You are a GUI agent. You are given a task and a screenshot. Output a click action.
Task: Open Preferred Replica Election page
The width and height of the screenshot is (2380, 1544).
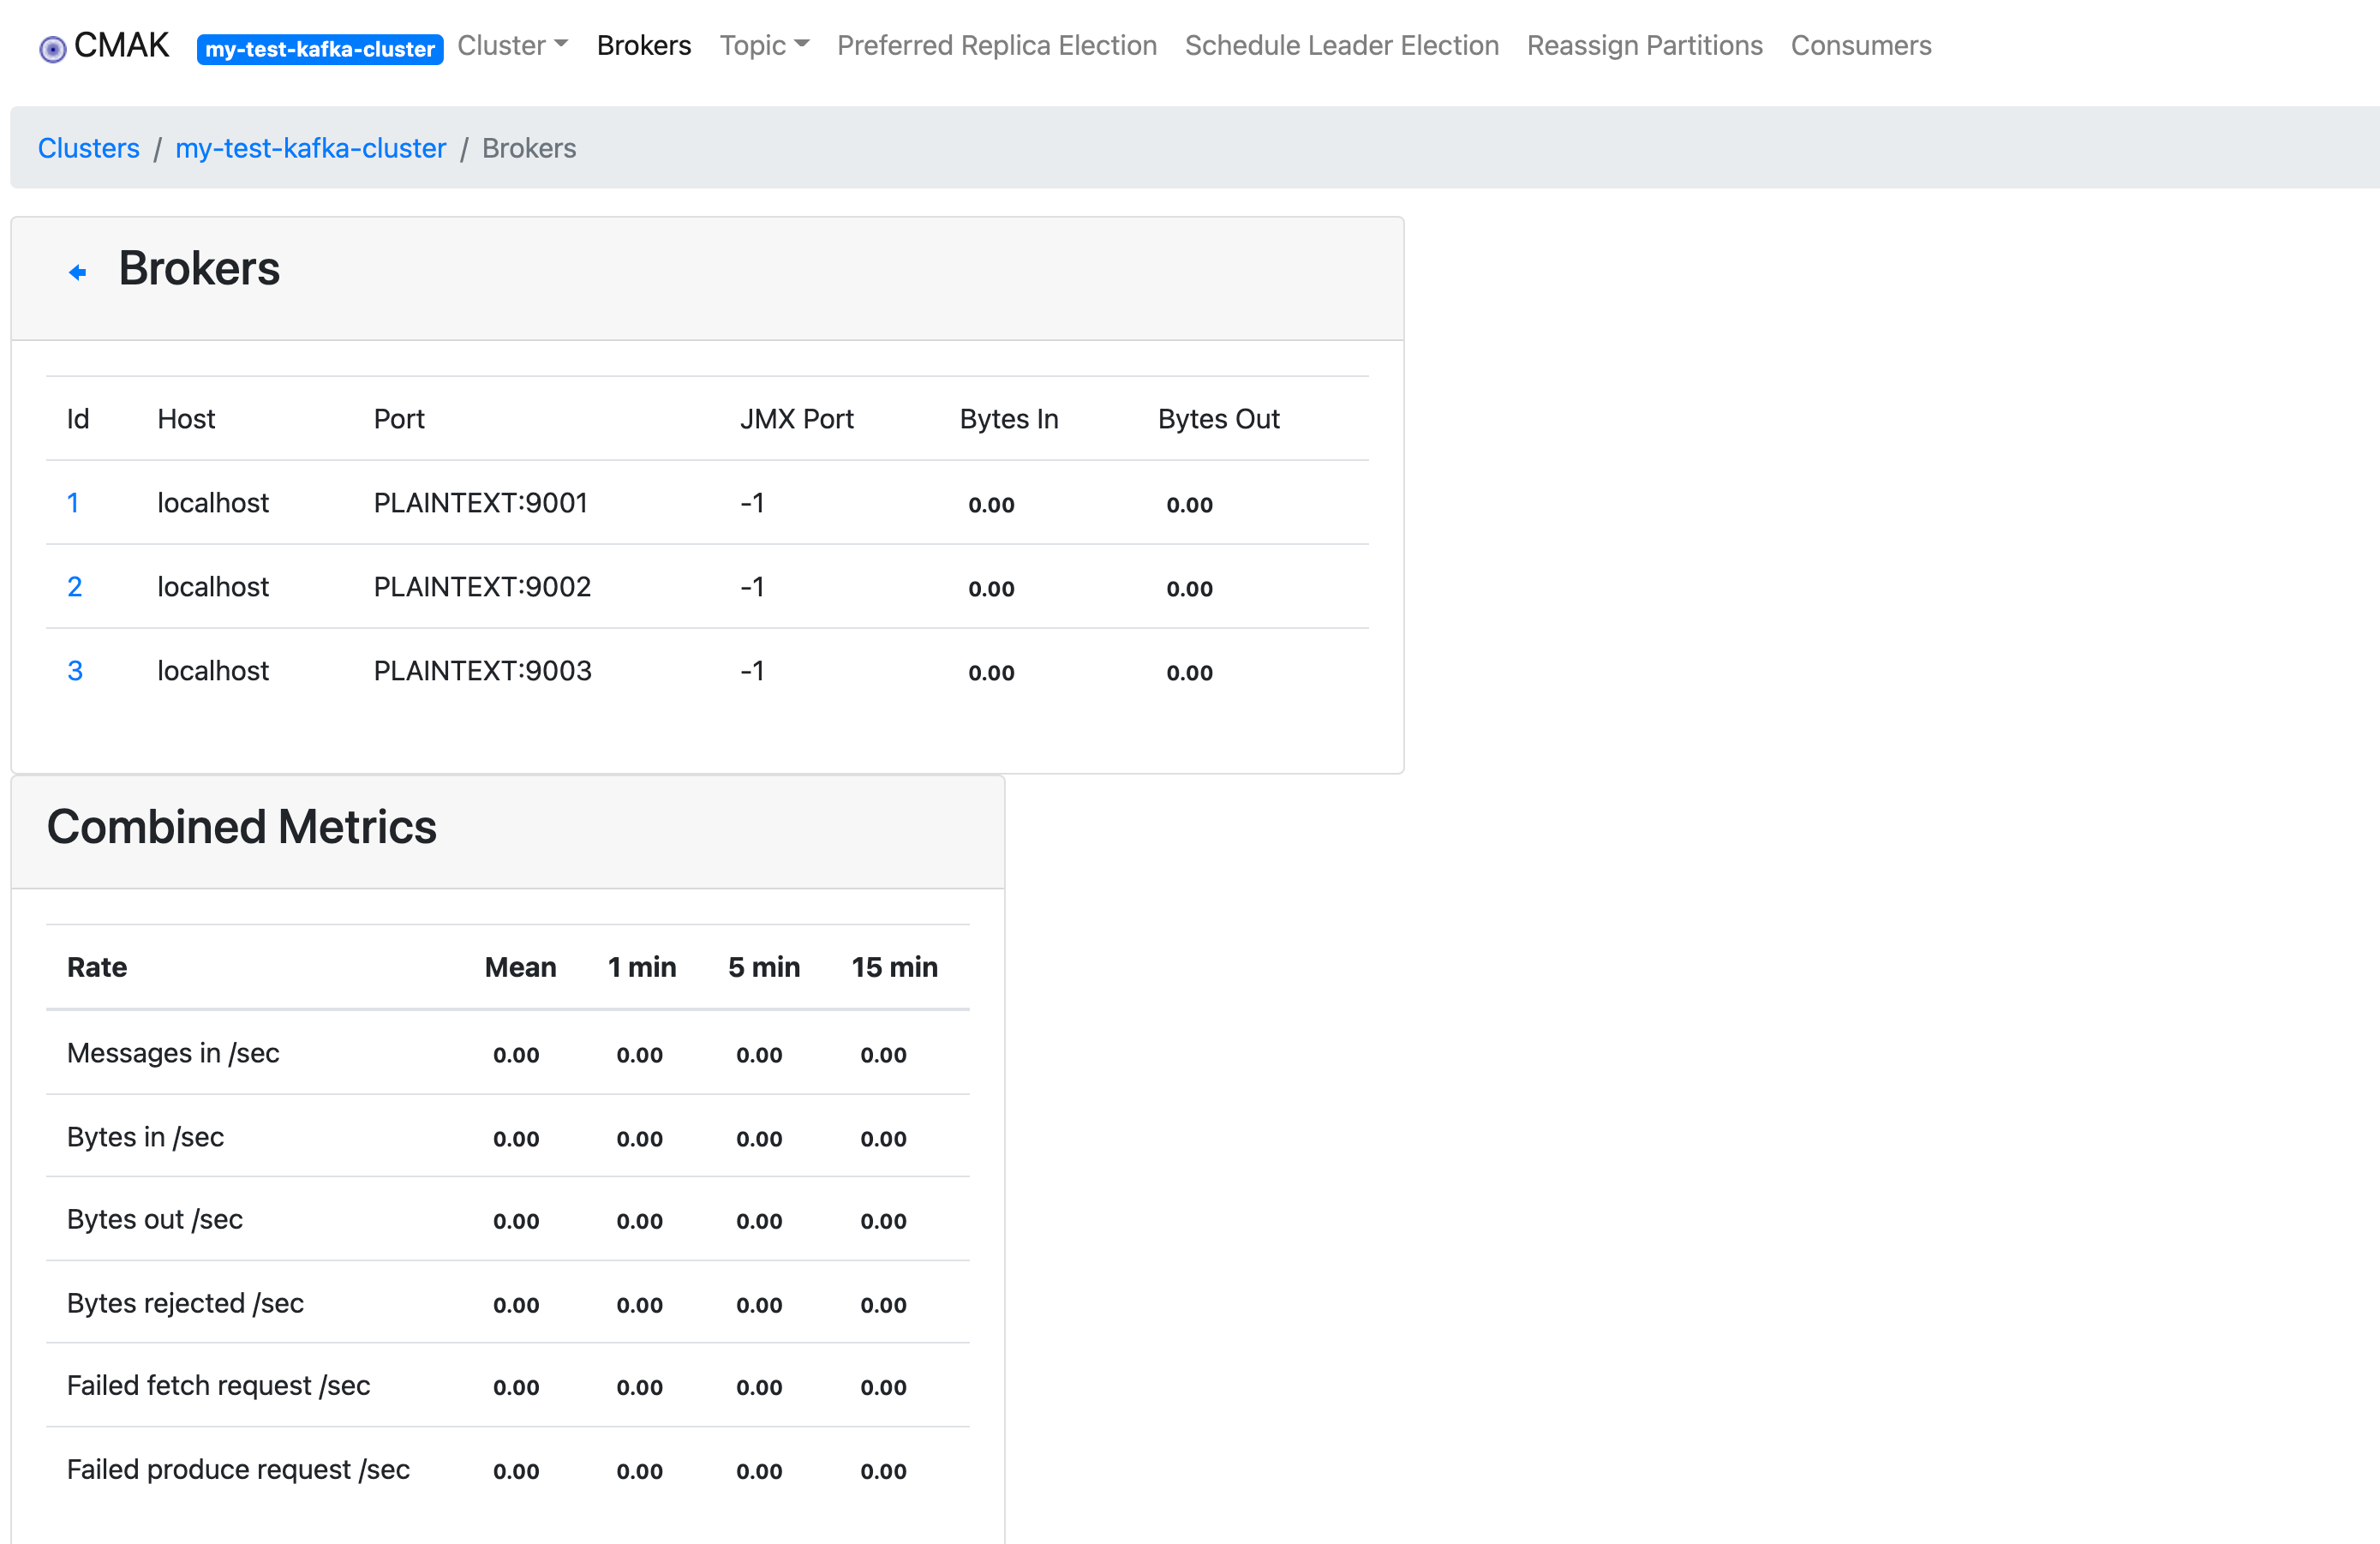pyautogui.click(x=996, y=45)
